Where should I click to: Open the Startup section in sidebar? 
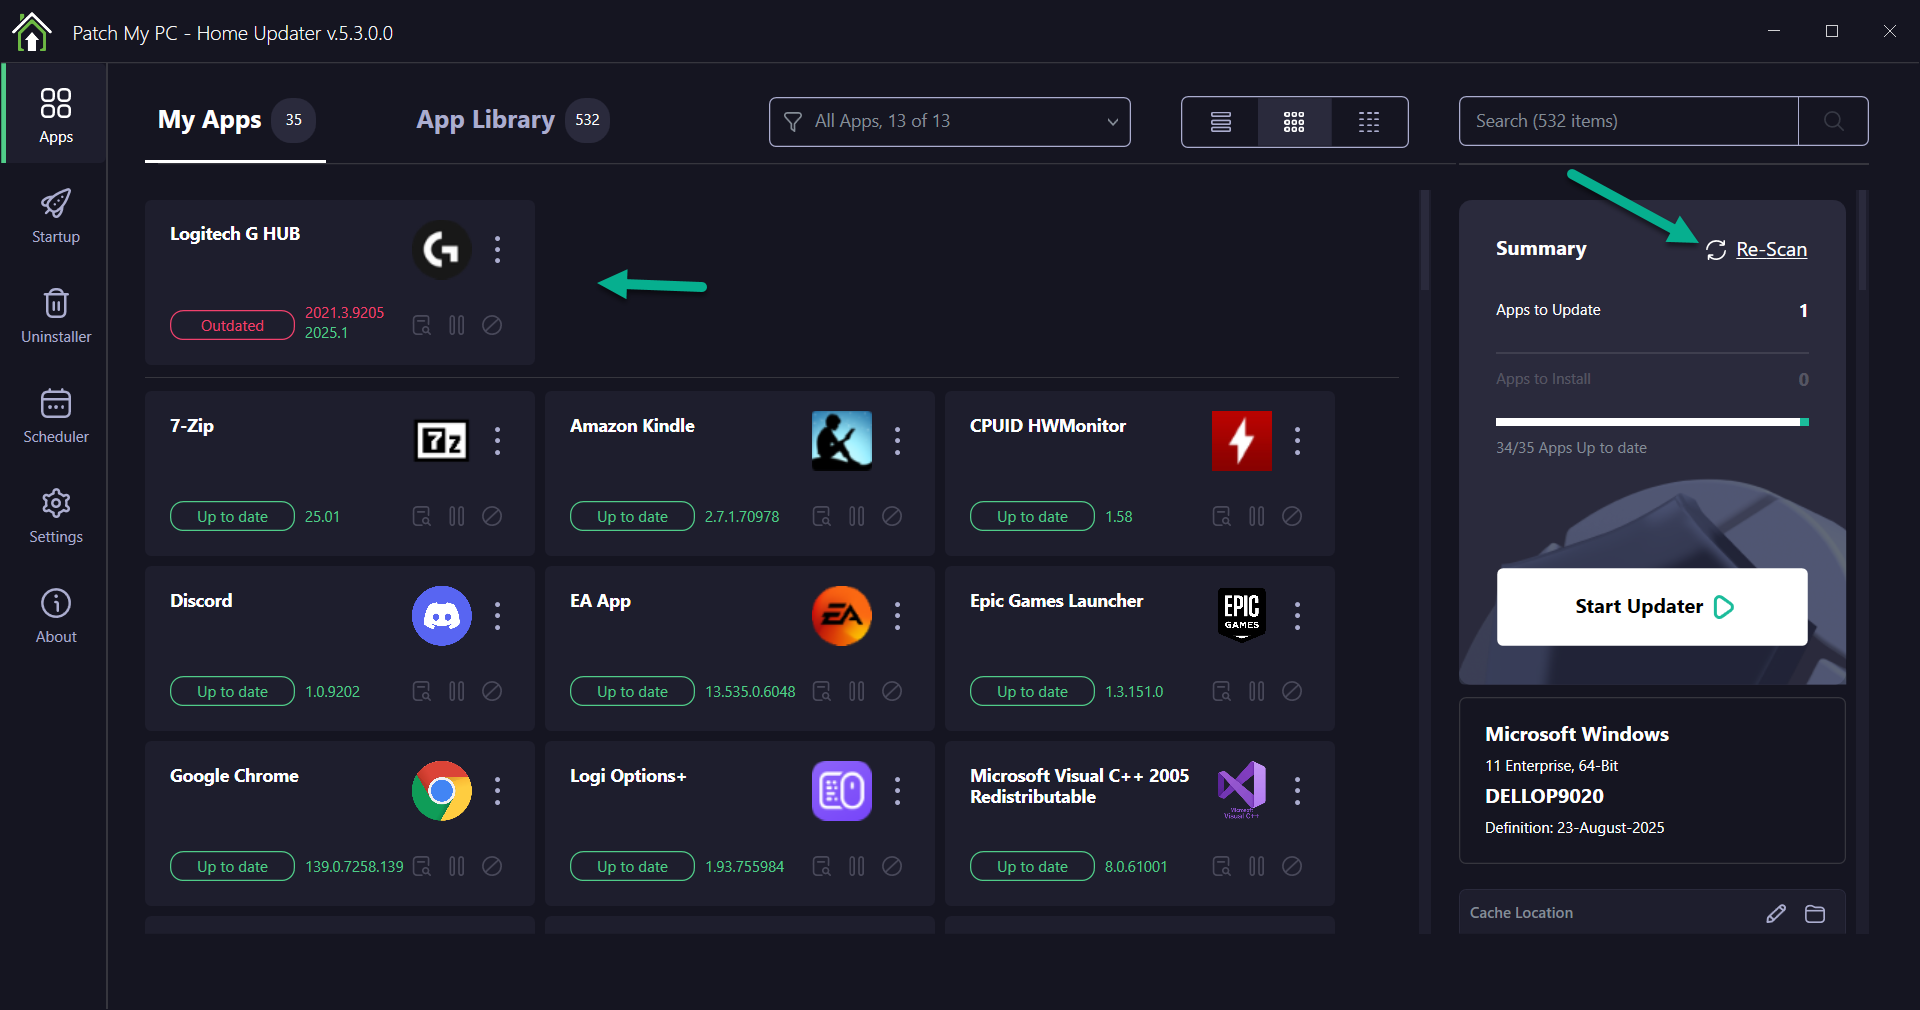[56, 216]
